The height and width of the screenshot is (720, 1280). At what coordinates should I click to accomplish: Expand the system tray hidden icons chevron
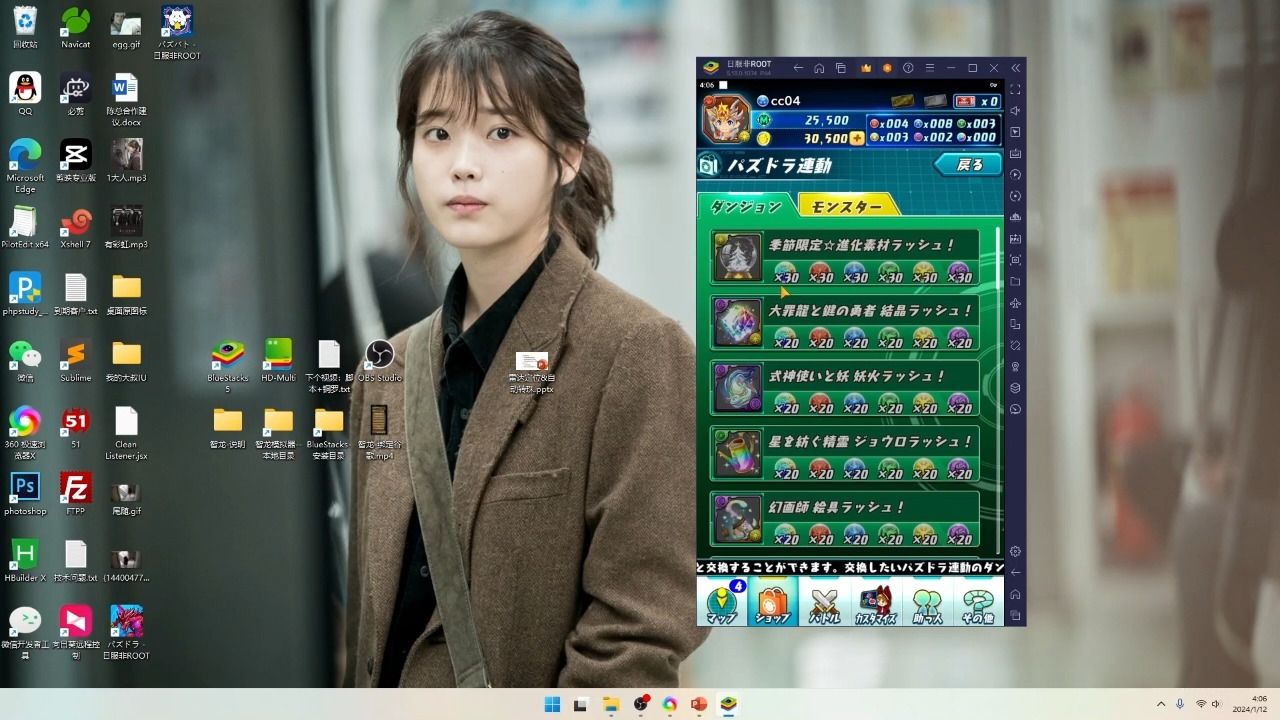(1161, 704)
